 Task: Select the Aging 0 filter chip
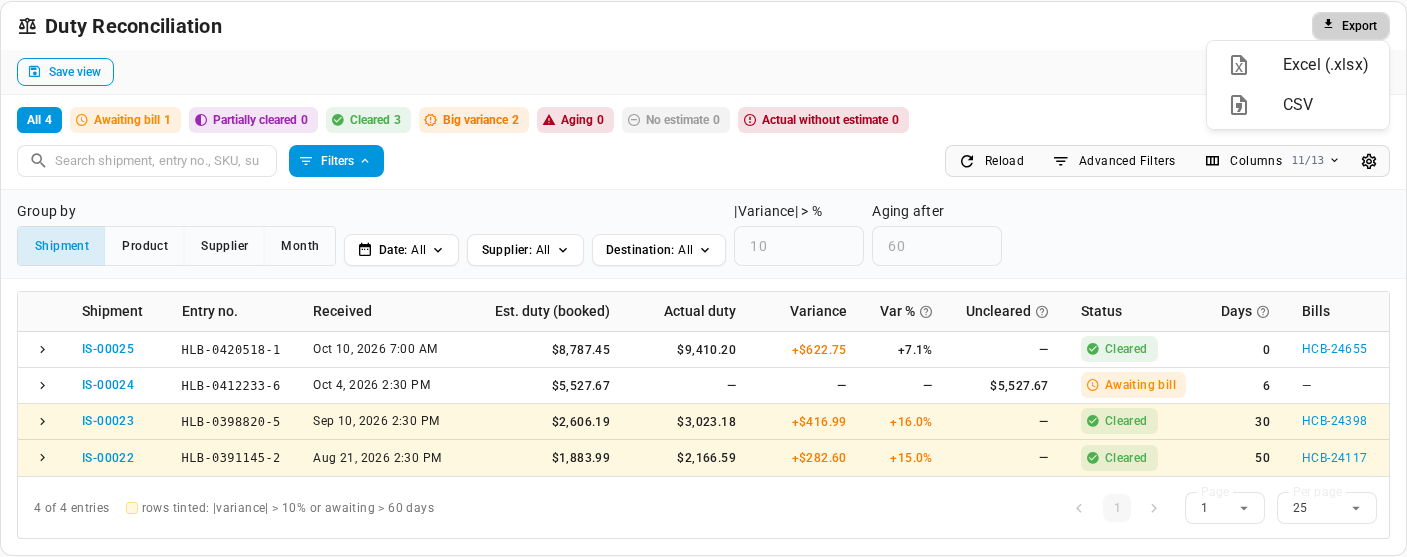click(575, 120)
